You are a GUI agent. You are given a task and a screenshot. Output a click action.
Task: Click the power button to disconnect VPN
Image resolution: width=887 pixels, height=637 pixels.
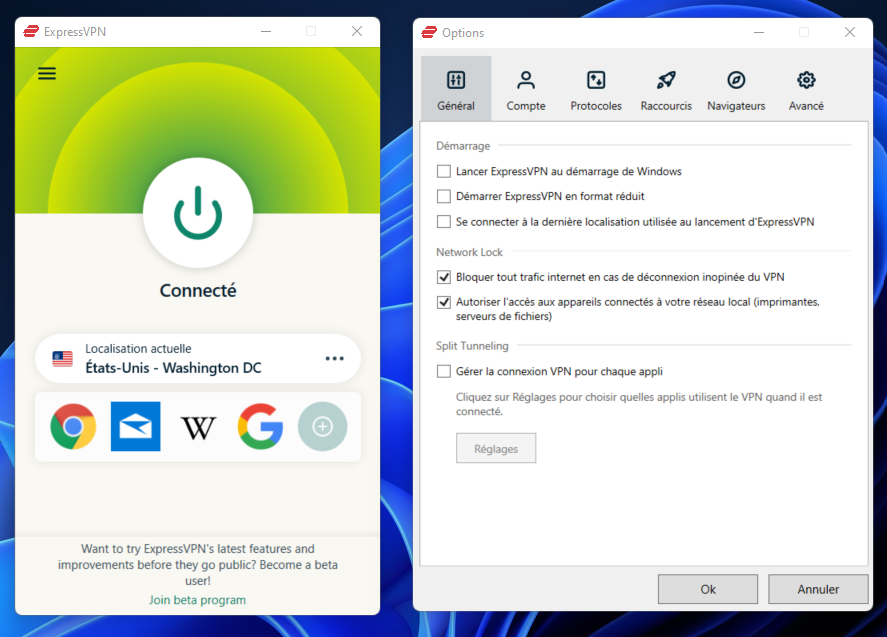[x=198, y=213]
